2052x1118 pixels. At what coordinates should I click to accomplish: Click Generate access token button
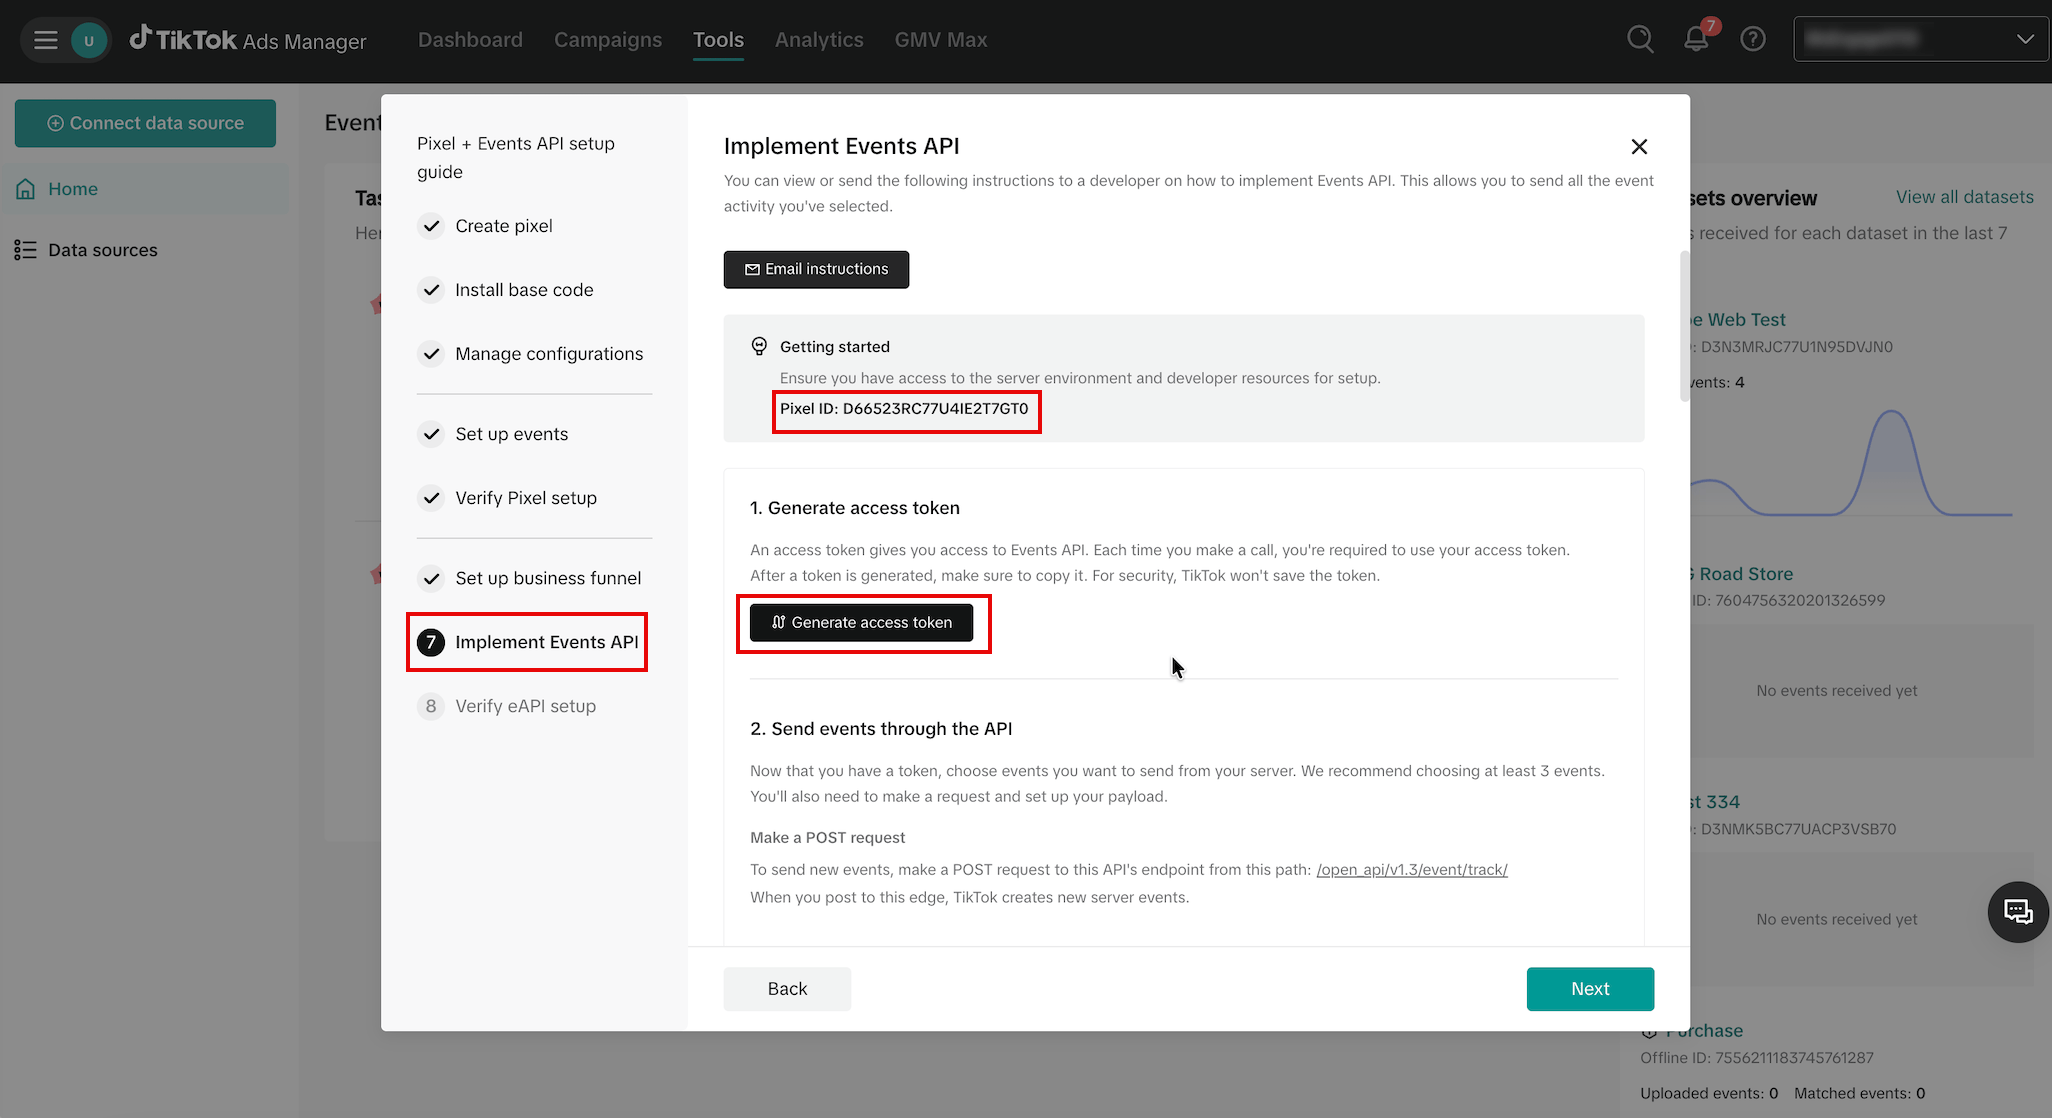pyautogui.click(x=861, y=623)
